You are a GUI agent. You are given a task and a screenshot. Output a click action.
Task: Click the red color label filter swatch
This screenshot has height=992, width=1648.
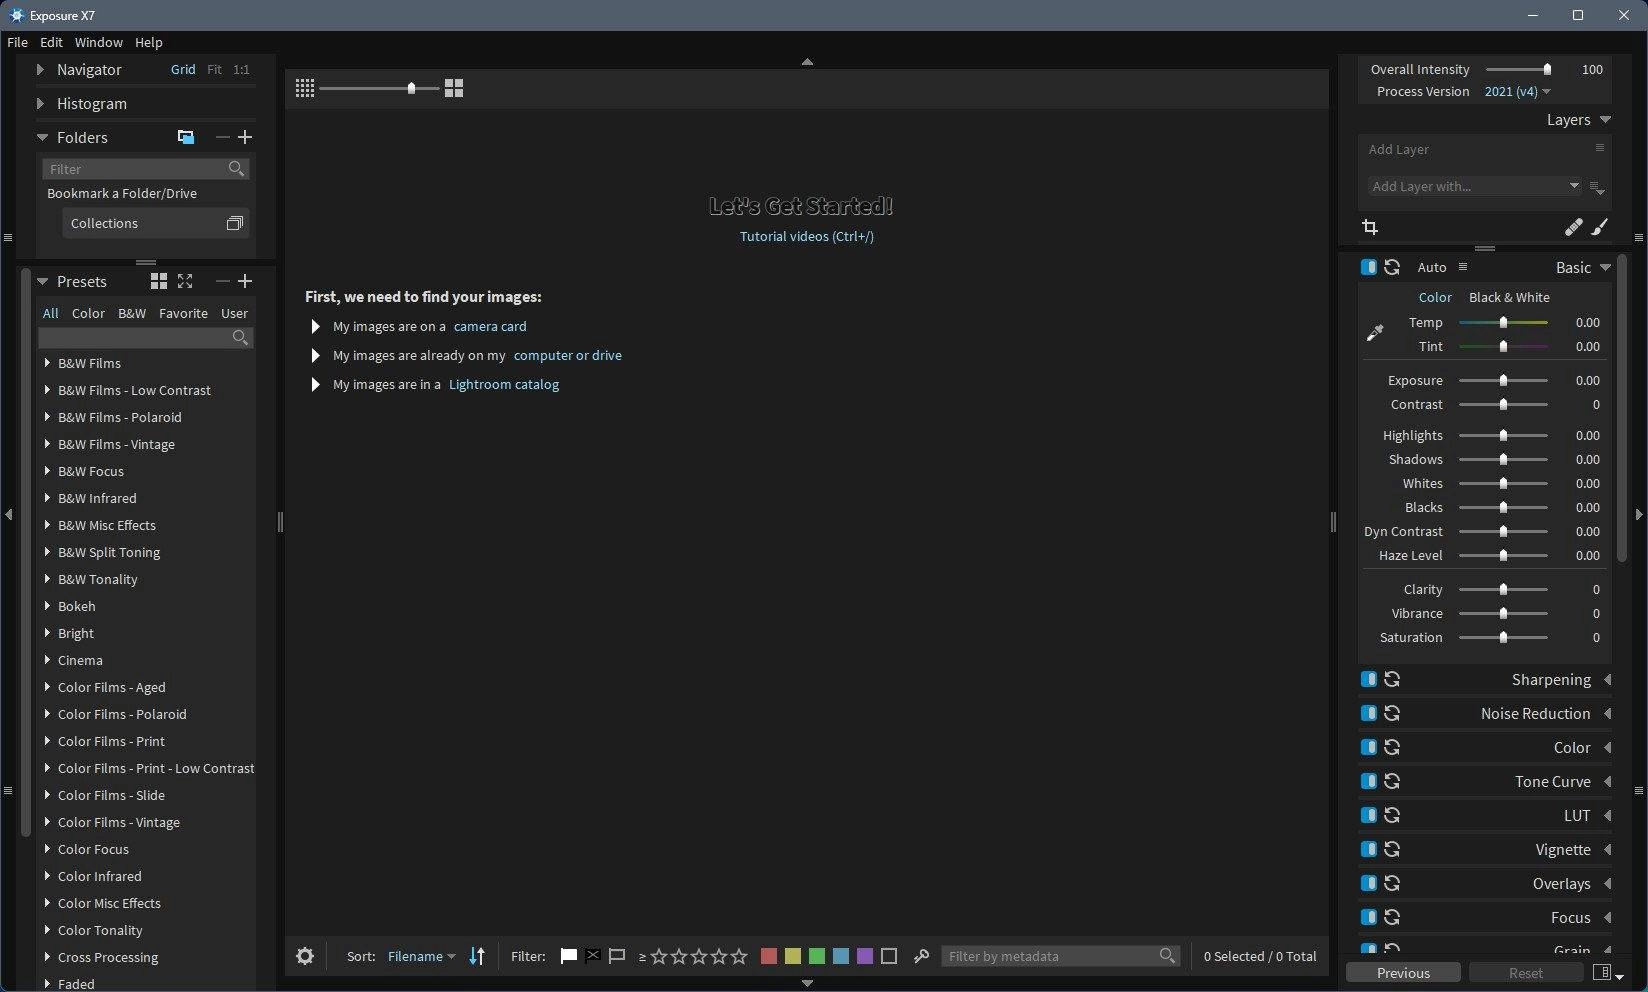769,956
